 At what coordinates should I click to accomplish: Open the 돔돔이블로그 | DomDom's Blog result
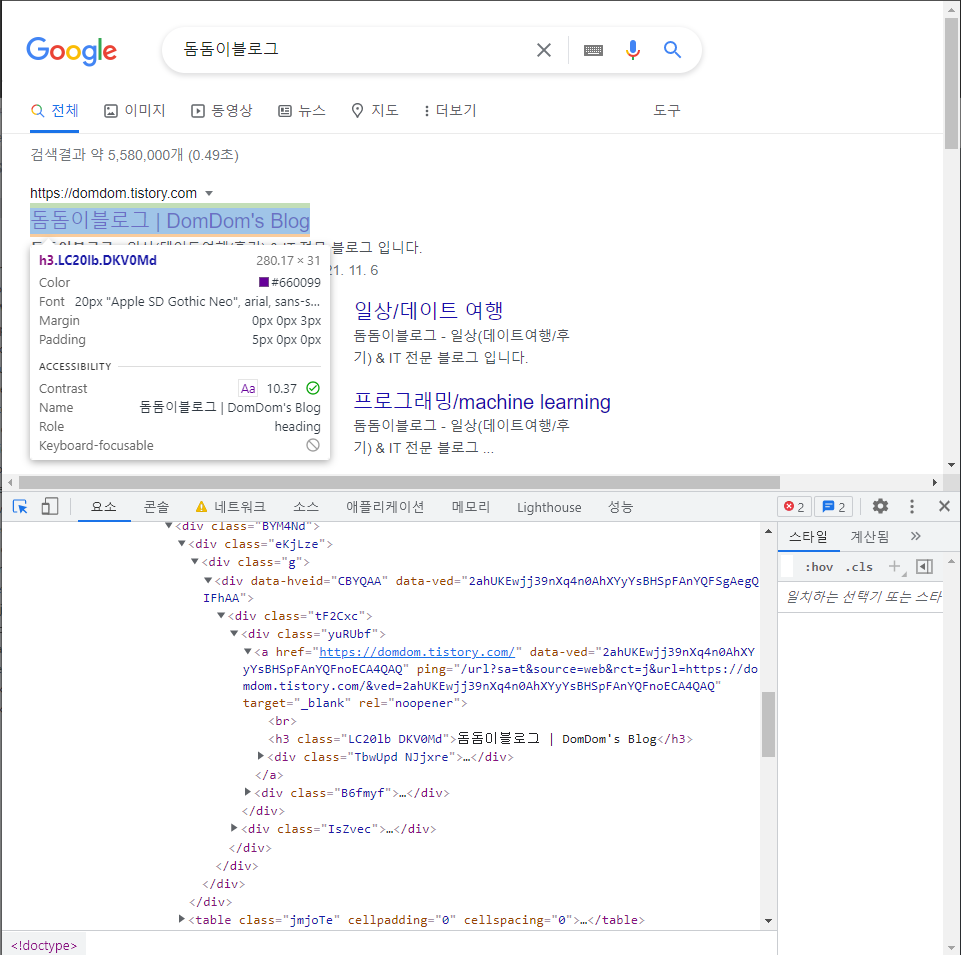click(170, 220)
